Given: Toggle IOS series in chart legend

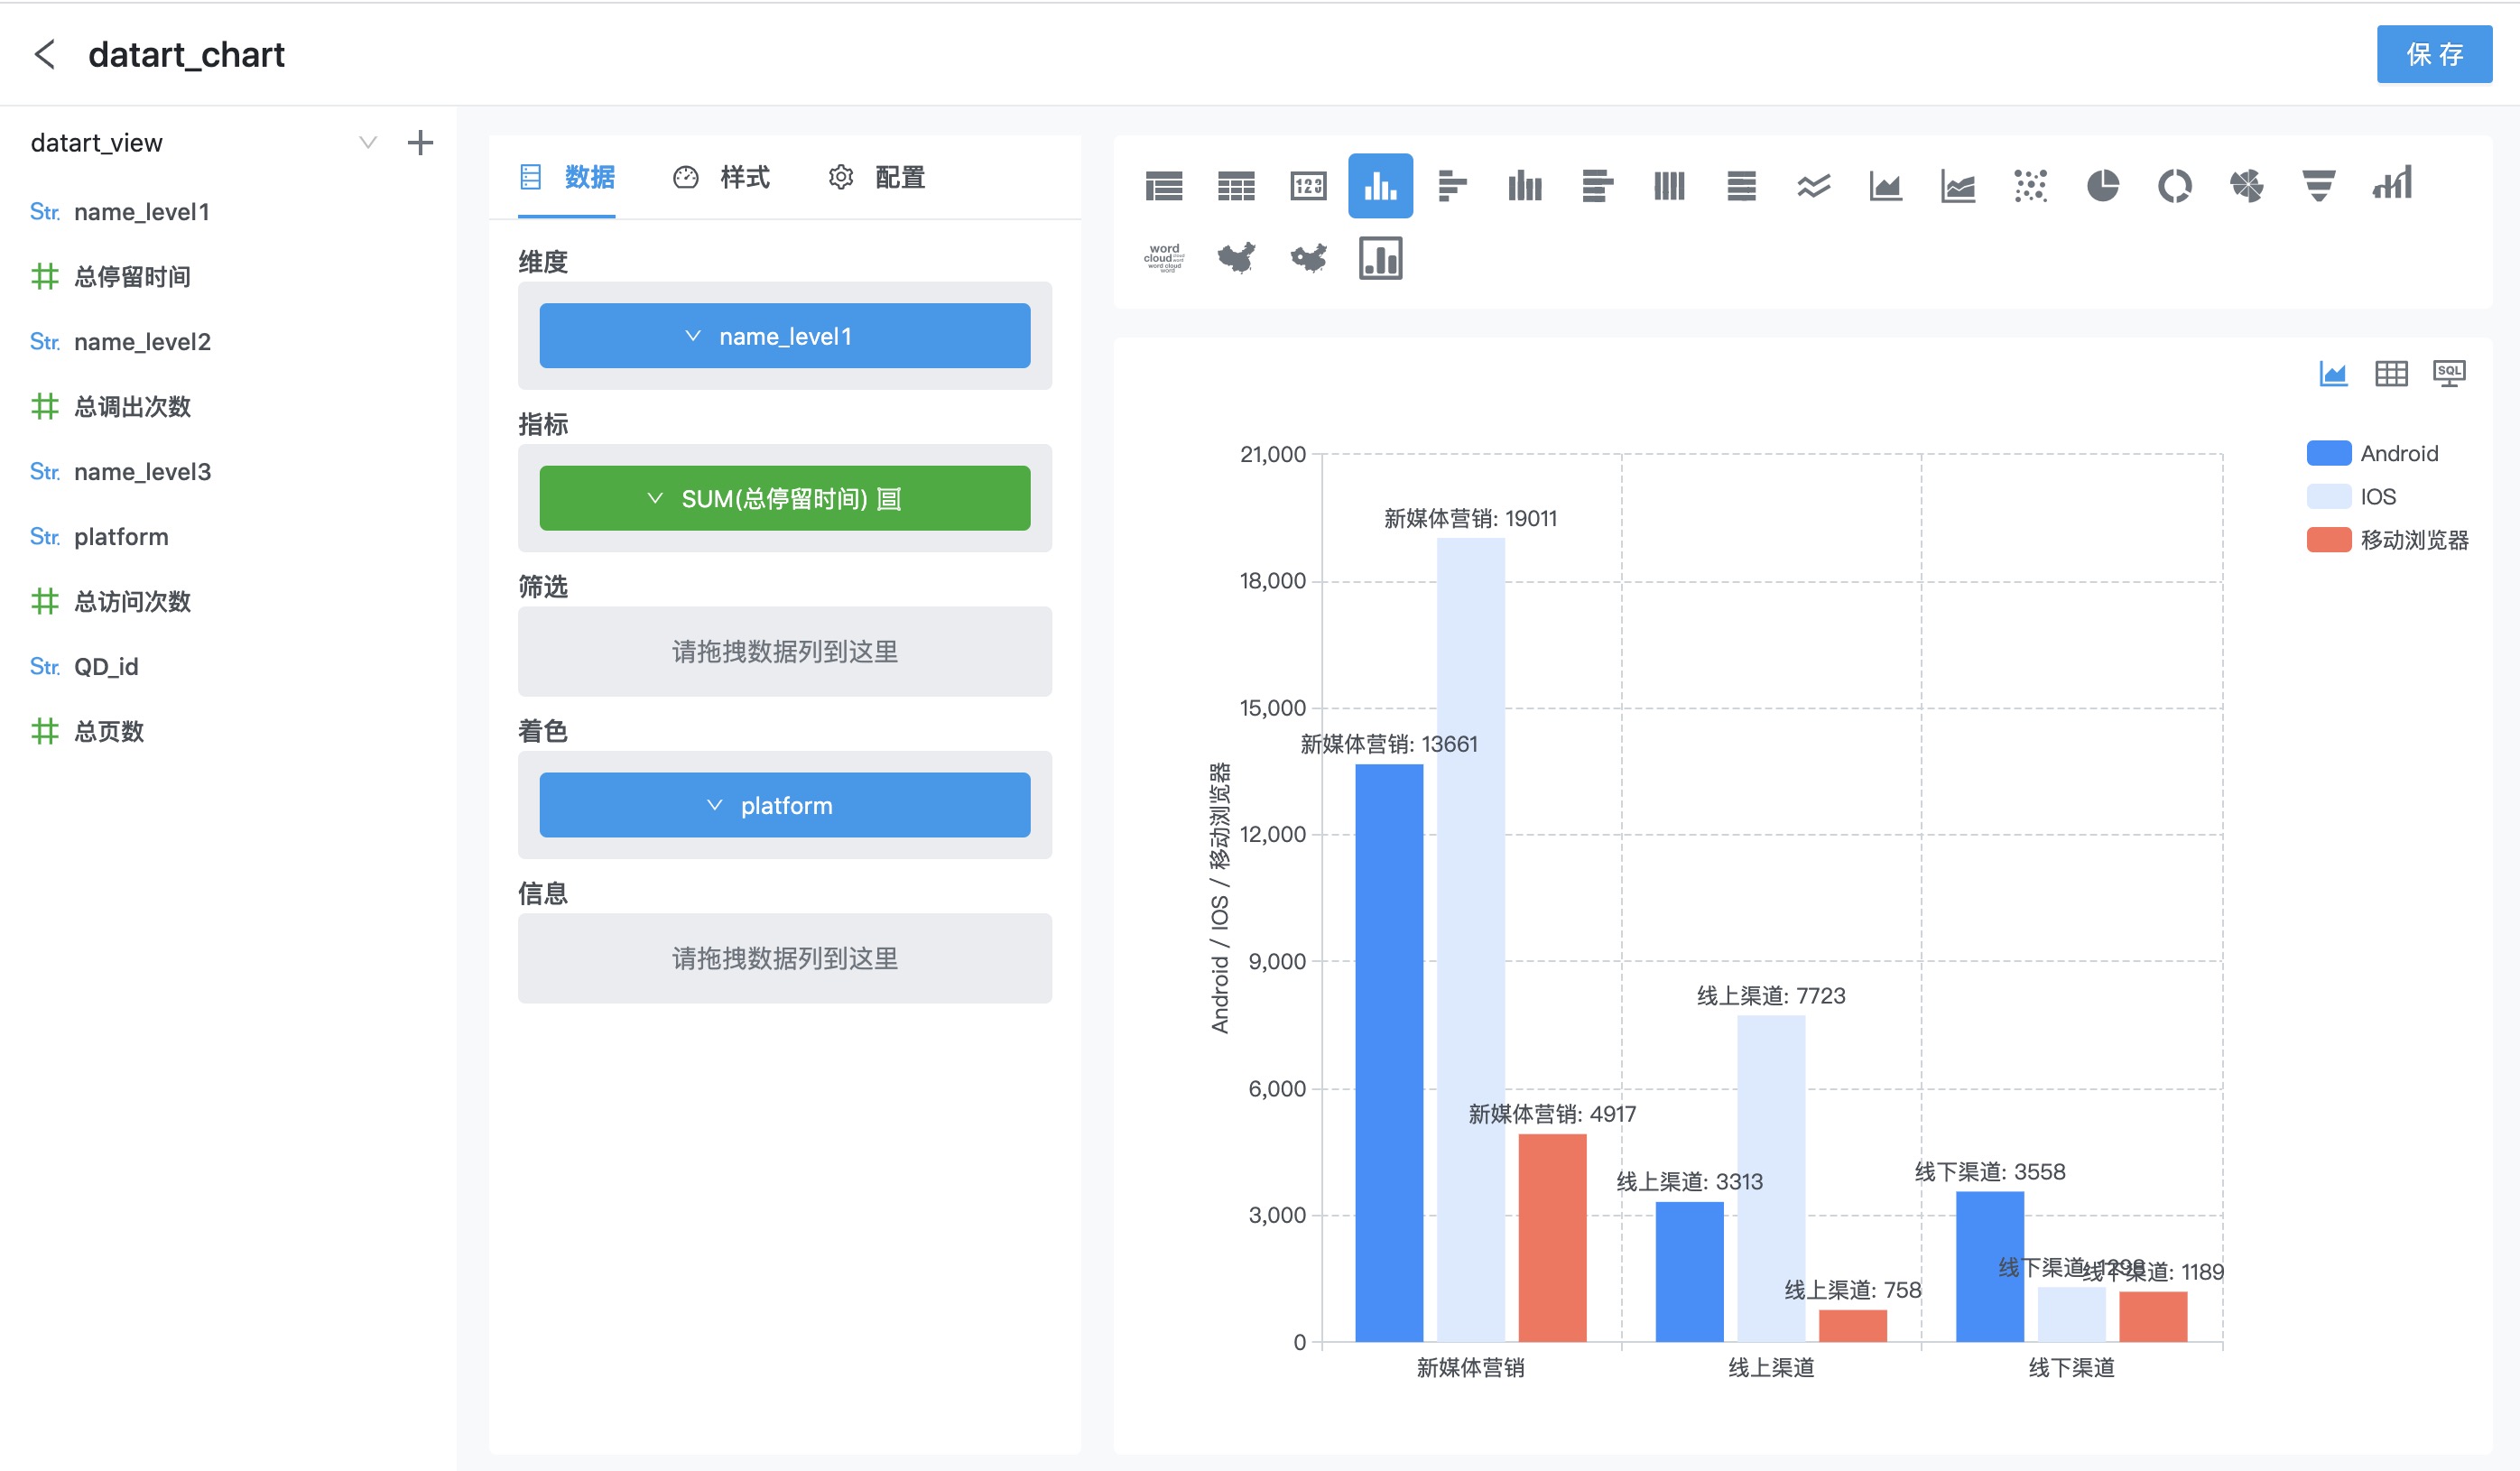Looking at the screenshot, I should [2351, 496].
